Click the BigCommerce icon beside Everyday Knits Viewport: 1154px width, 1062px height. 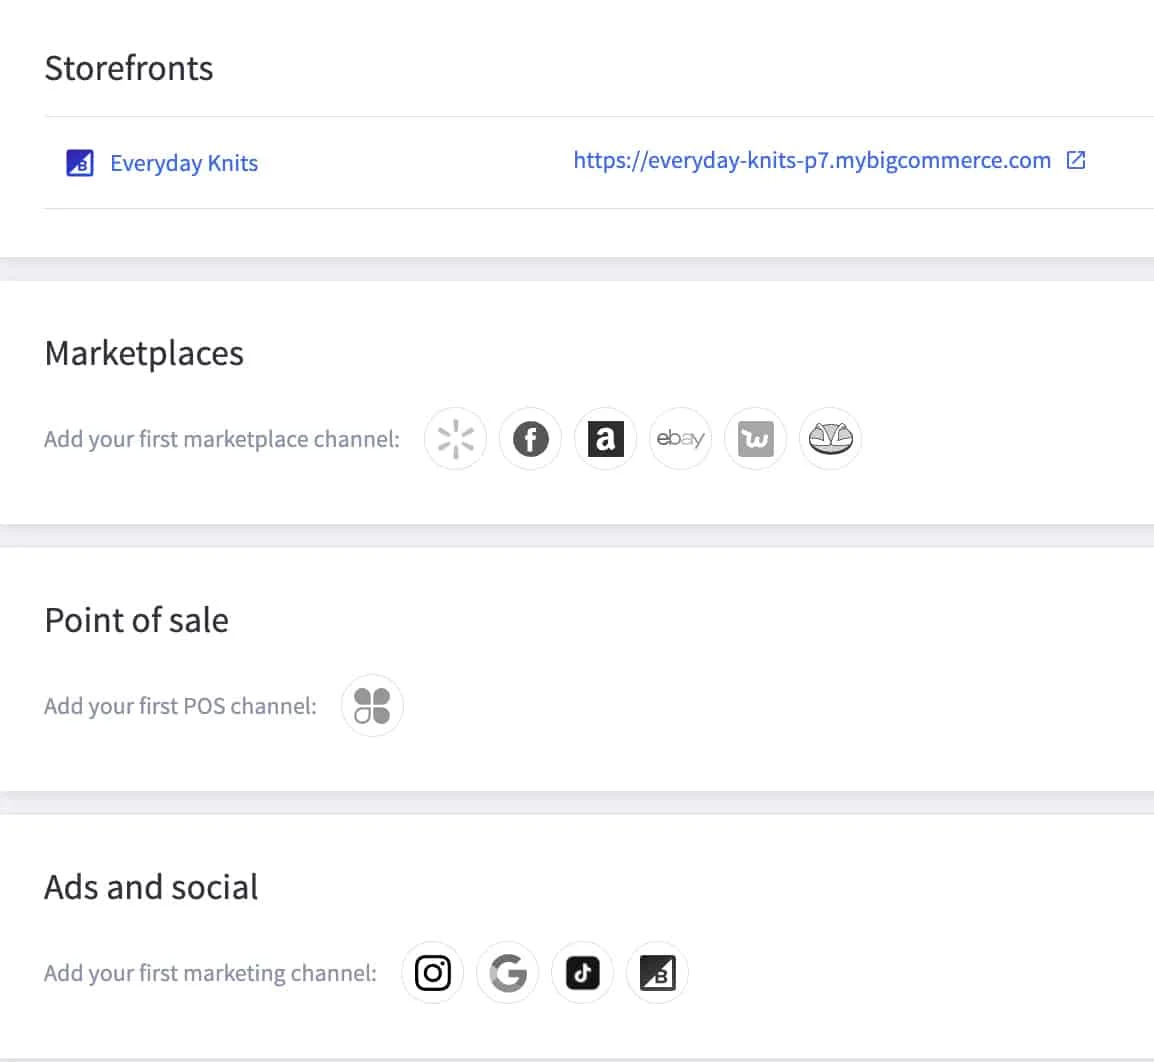pyautogui.click(x=79, y=163)
